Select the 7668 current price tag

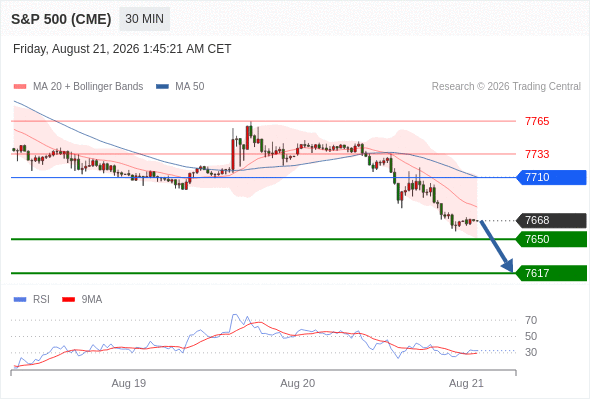tap(551, 221)
